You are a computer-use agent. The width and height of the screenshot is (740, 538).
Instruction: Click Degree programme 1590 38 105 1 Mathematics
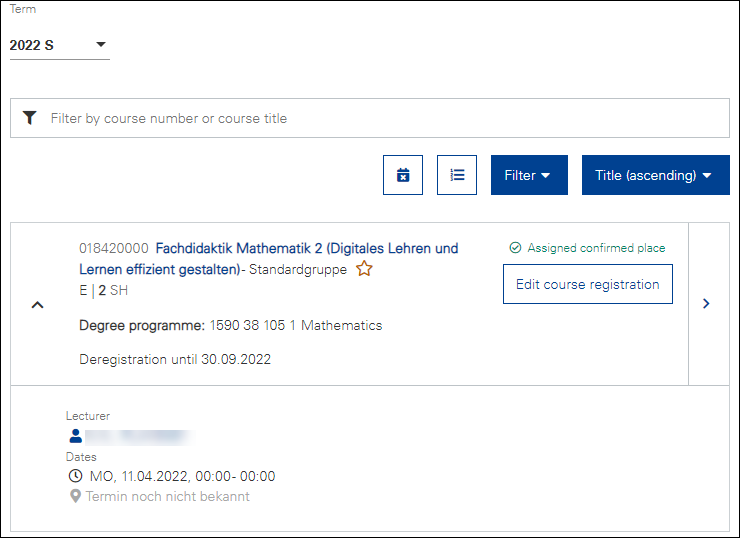pyautogui.click(x=231, y=326)
